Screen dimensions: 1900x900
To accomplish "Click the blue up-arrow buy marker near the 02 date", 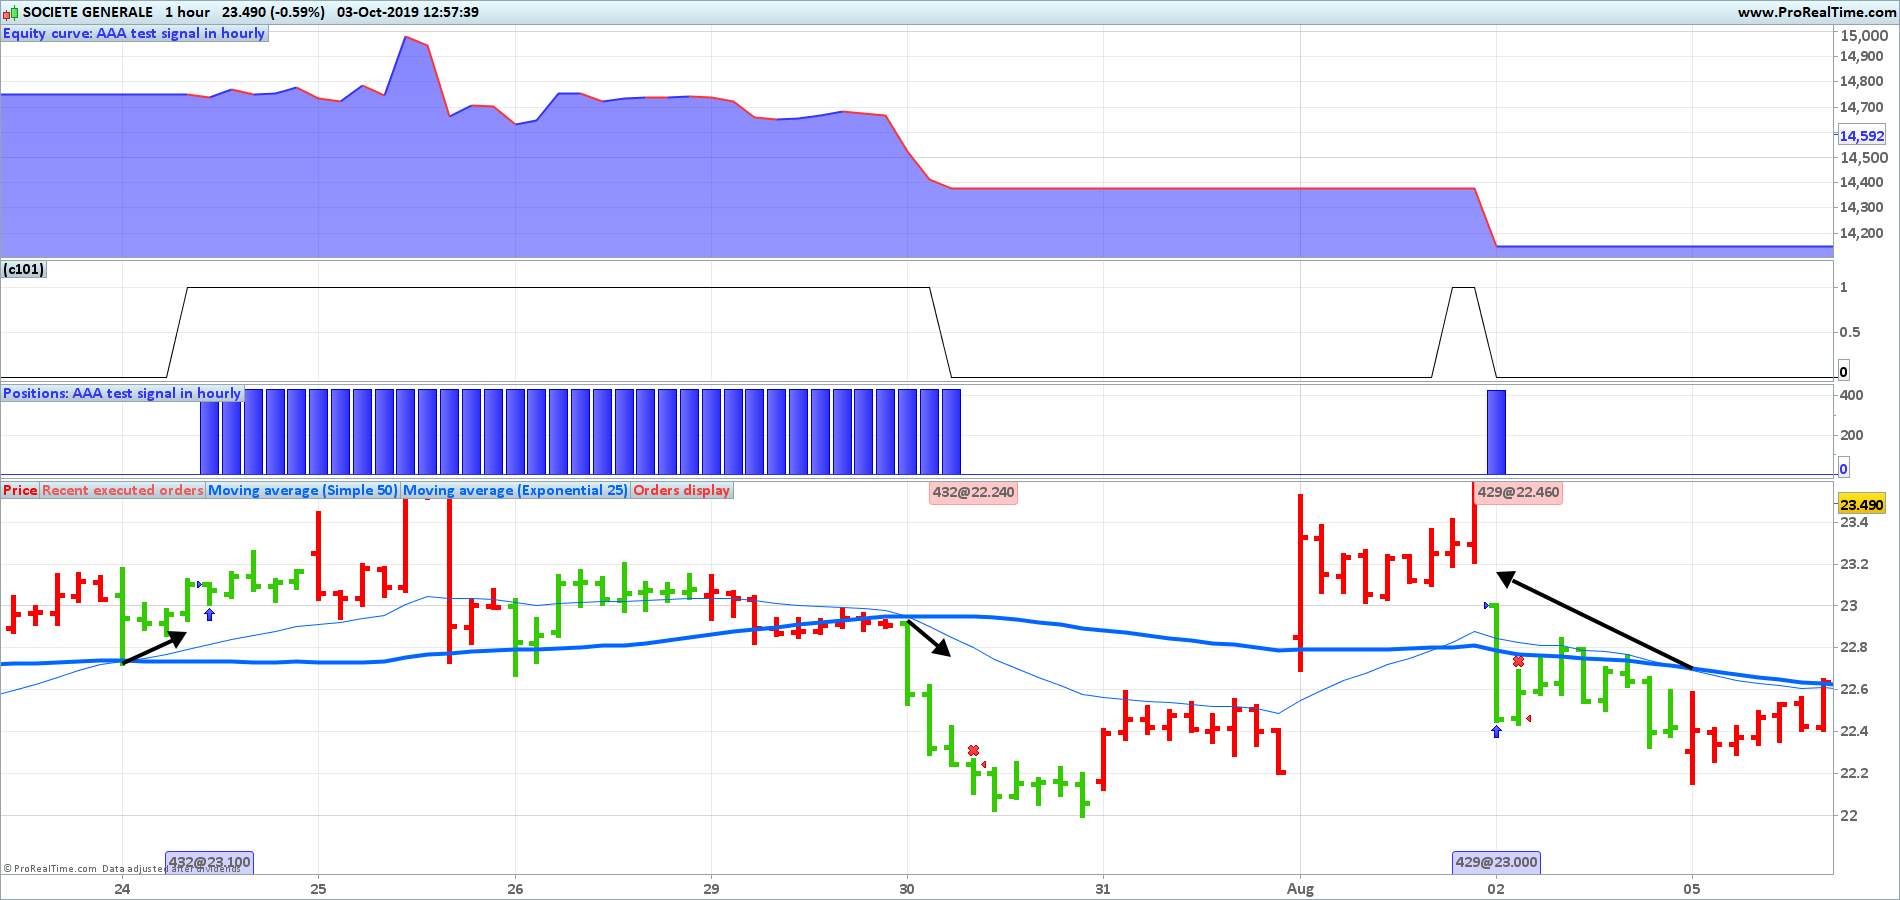I will [1497, 732].
